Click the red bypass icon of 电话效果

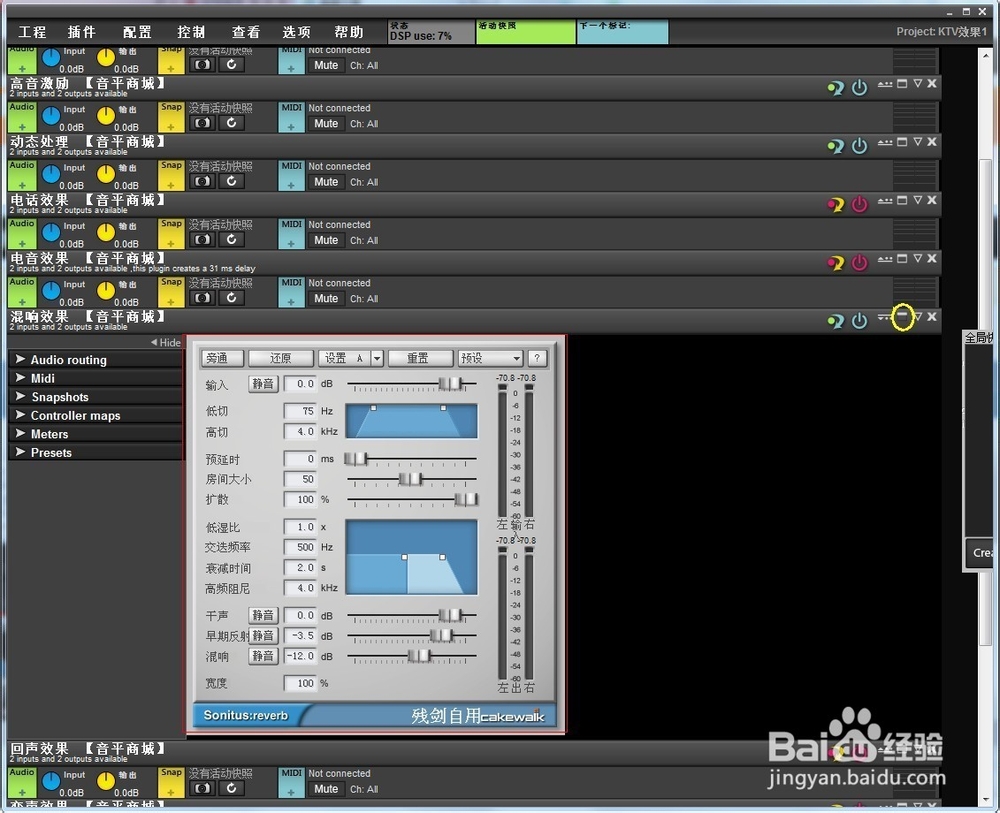click(835, 205)
